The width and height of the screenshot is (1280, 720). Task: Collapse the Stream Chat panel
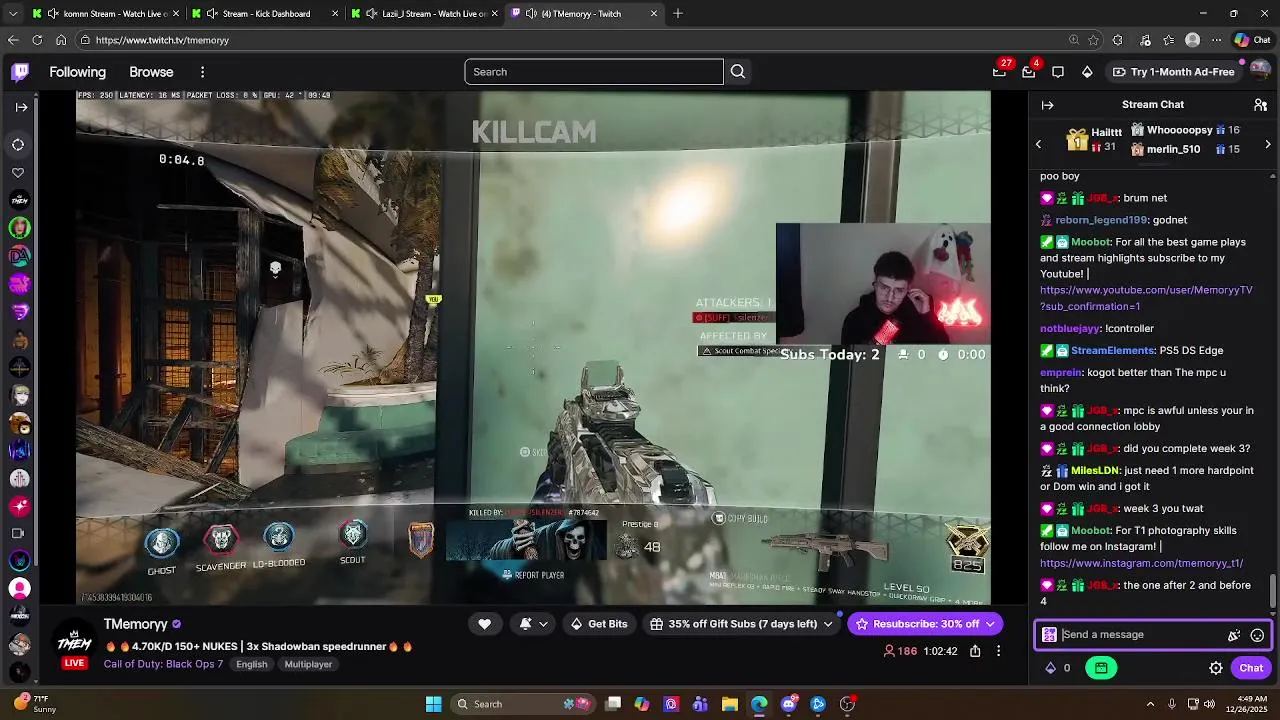click(x=1047, y=105)
